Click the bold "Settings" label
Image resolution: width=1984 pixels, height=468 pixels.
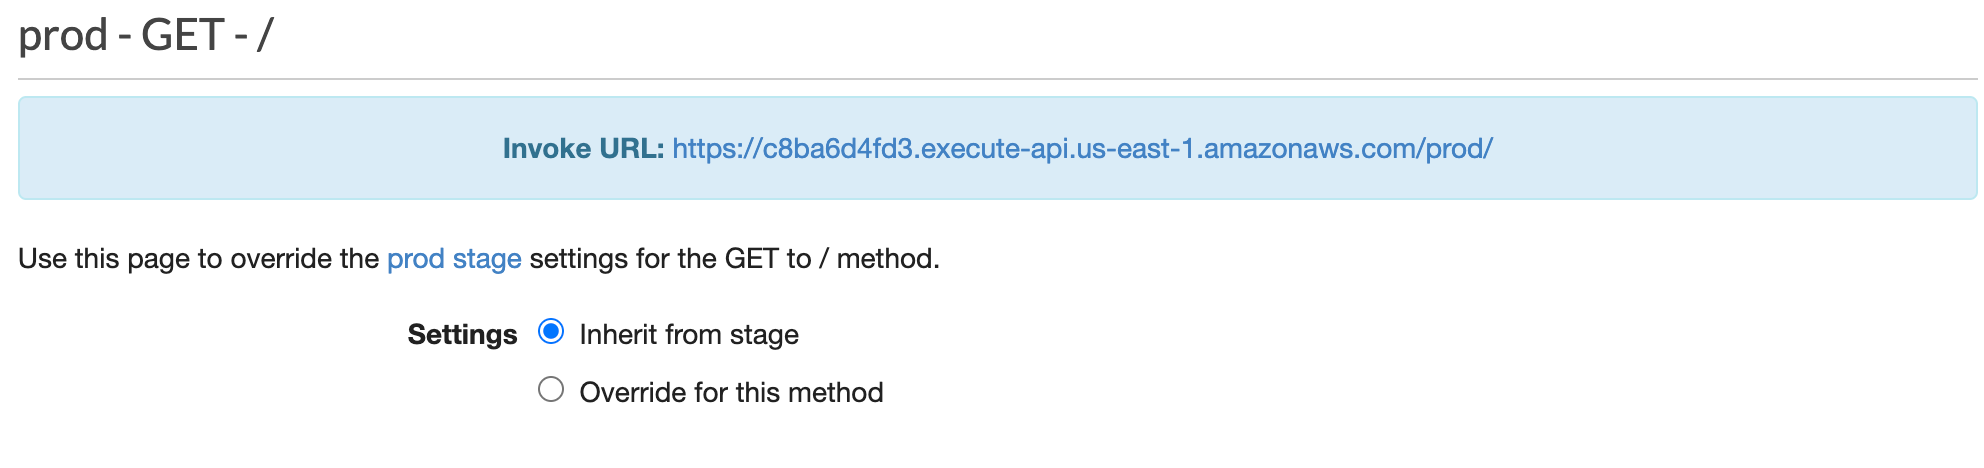[x=462, y=335]
